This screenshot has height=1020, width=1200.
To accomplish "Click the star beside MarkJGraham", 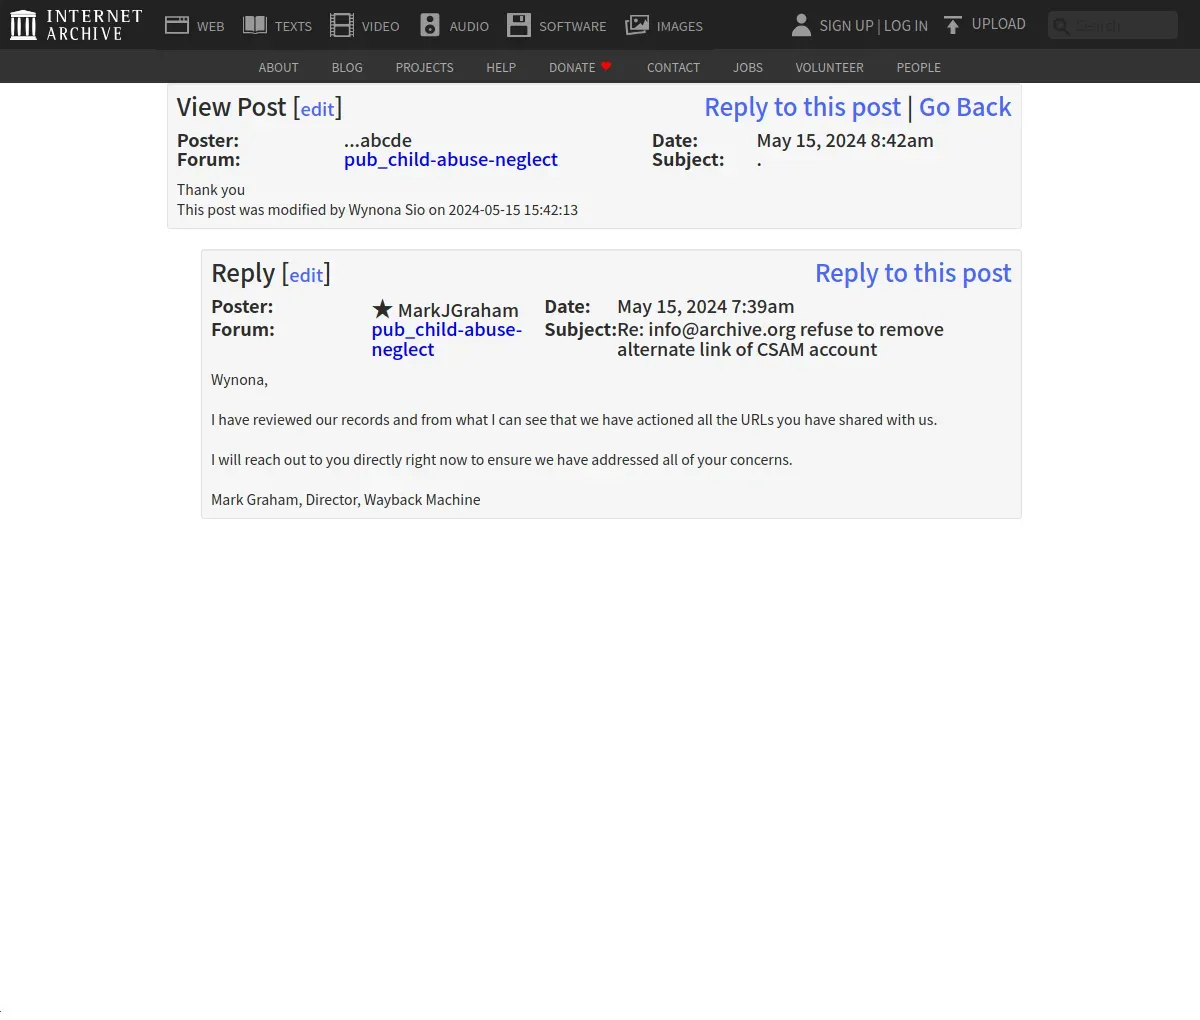I will pyautogui.click(x=382, y=309).
